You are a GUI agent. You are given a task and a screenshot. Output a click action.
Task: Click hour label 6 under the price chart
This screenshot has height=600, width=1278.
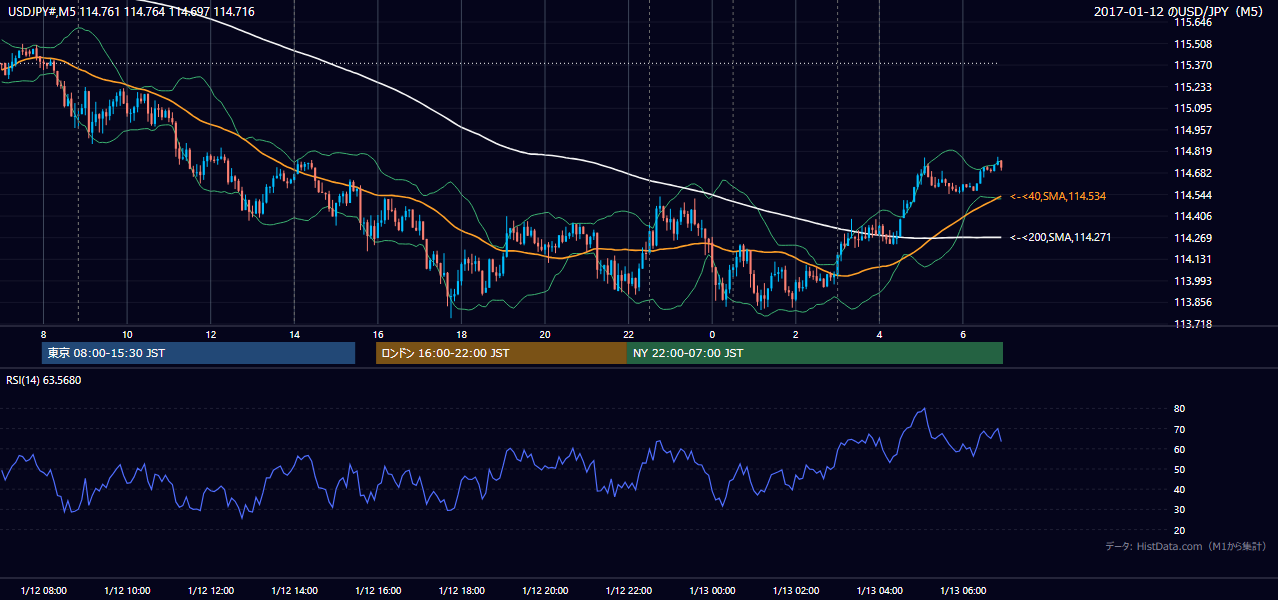[x=962, y=334]
